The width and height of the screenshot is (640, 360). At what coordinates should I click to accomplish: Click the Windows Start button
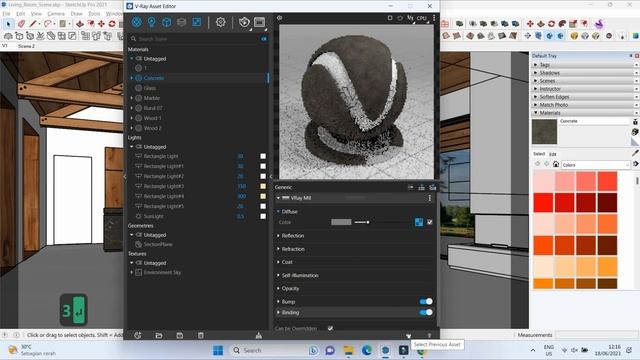(x=218, y=350)
